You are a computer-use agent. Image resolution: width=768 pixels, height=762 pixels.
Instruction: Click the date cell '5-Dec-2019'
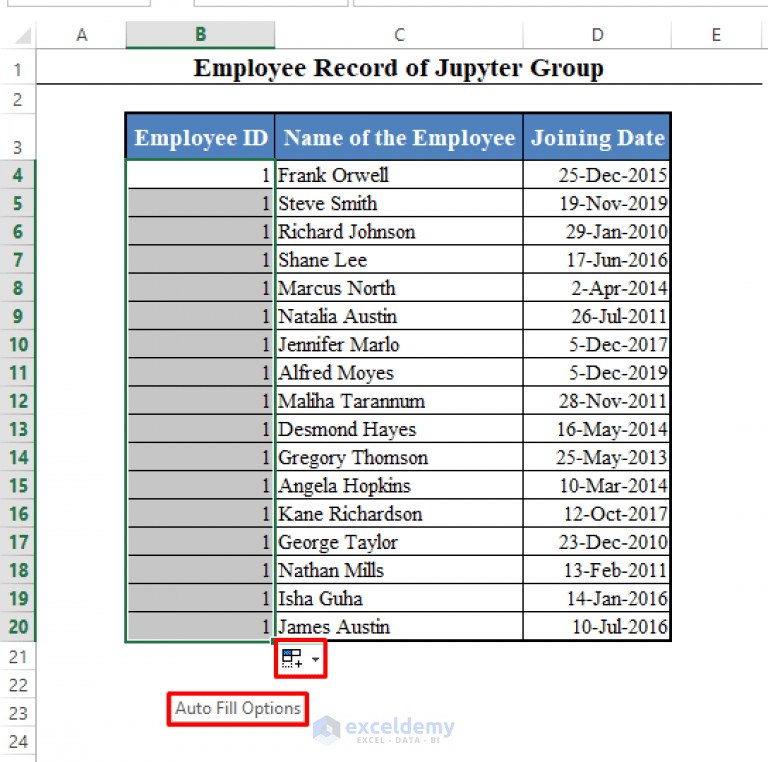(597, 373)
